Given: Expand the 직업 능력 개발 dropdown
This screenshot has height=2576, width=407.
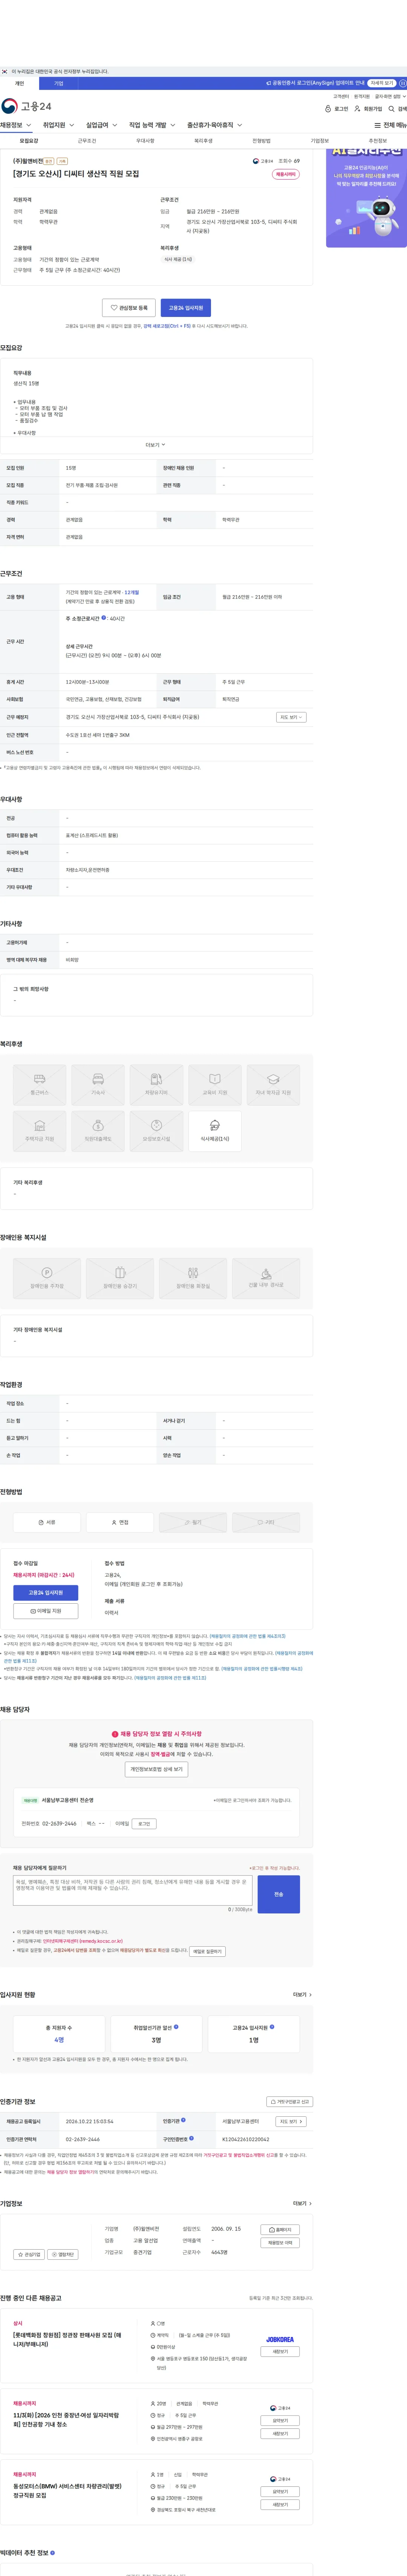Looking at the screenshot, I should click(x=152, y=125).
